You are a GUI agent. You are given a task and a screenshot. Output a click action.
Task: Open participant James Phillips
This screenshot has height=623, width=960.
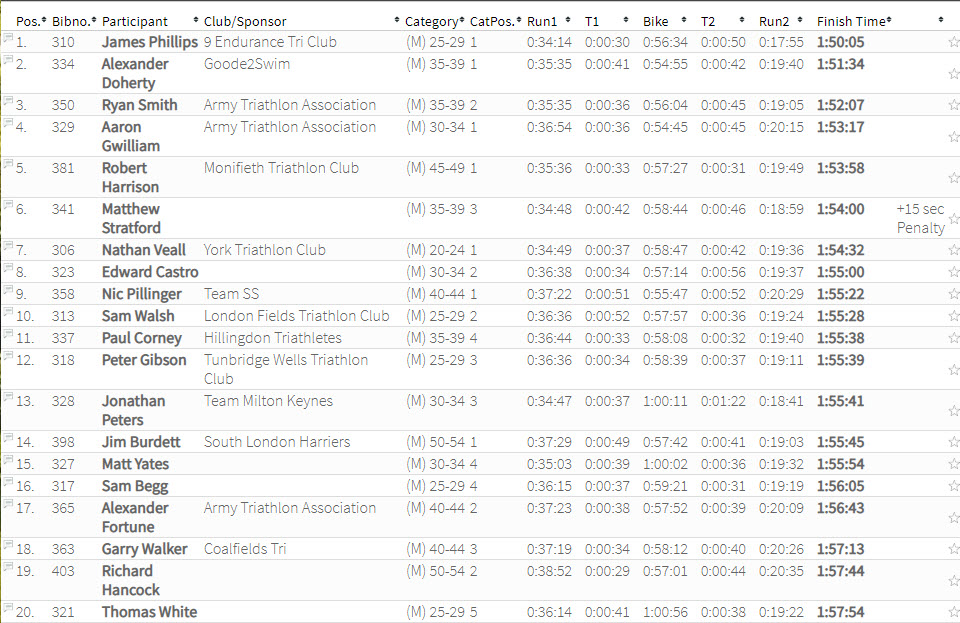pyautogui.click(x=149, y=42)
